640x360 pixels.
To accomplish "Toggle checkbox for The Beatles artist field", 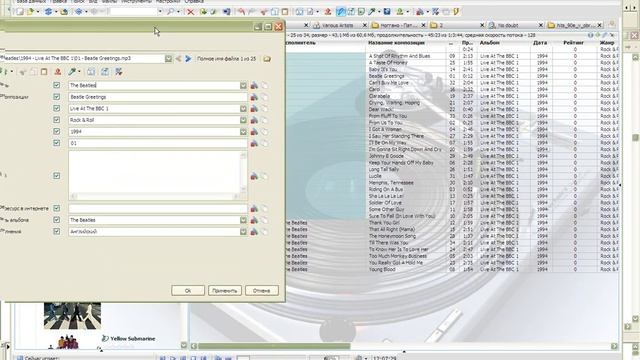I will (57, 85).
